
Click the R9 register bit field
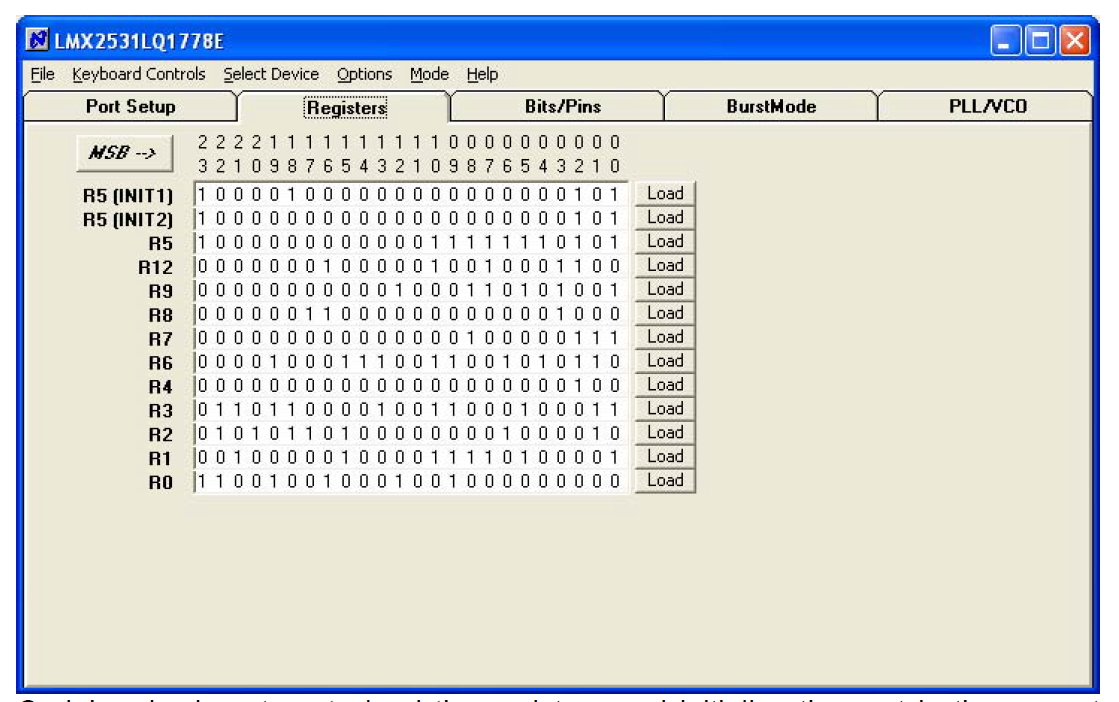pos(410,290)
